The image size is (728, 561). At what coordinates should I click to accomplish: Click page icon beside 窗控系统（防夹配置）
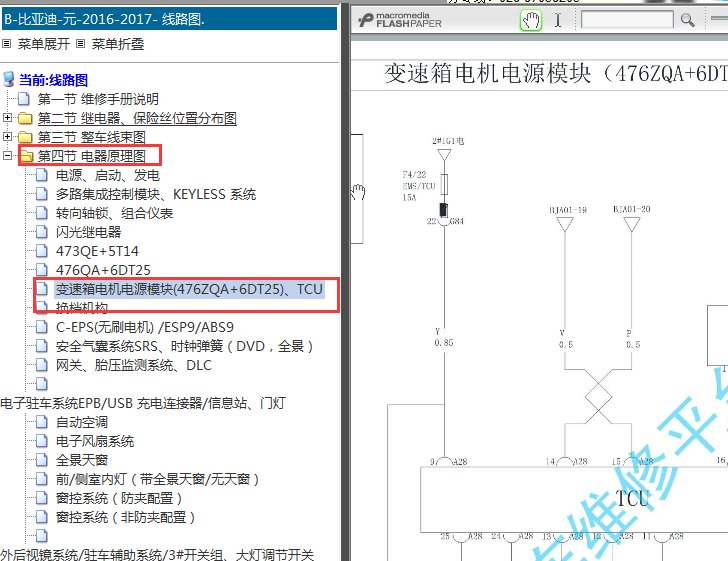(42, 498)
